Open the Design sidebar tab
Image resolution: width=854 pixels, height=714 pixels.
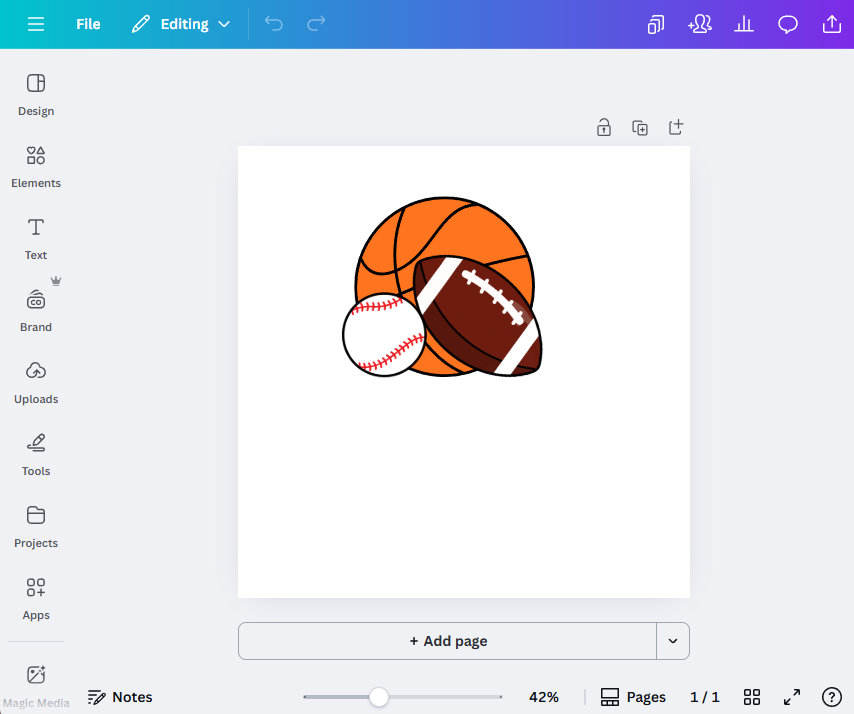coord(36,95)
